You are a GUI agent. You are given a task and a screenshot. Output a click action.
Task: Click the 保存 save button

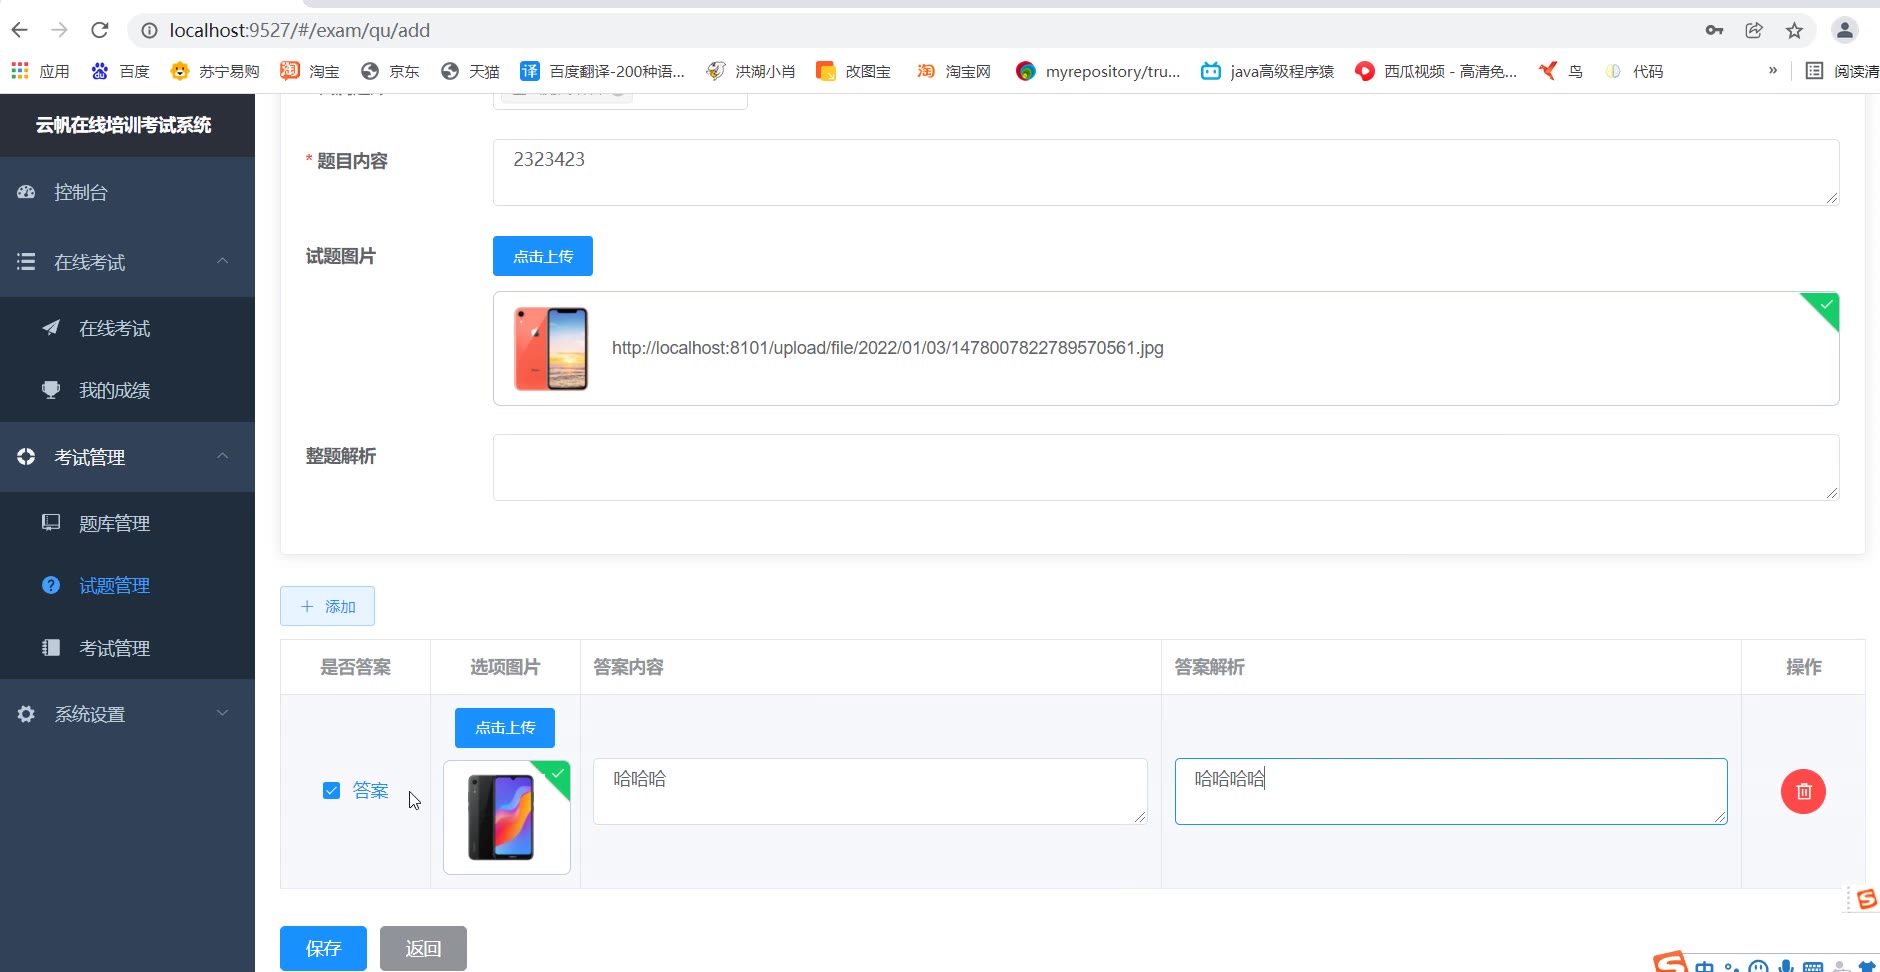[x=323, y=948]
